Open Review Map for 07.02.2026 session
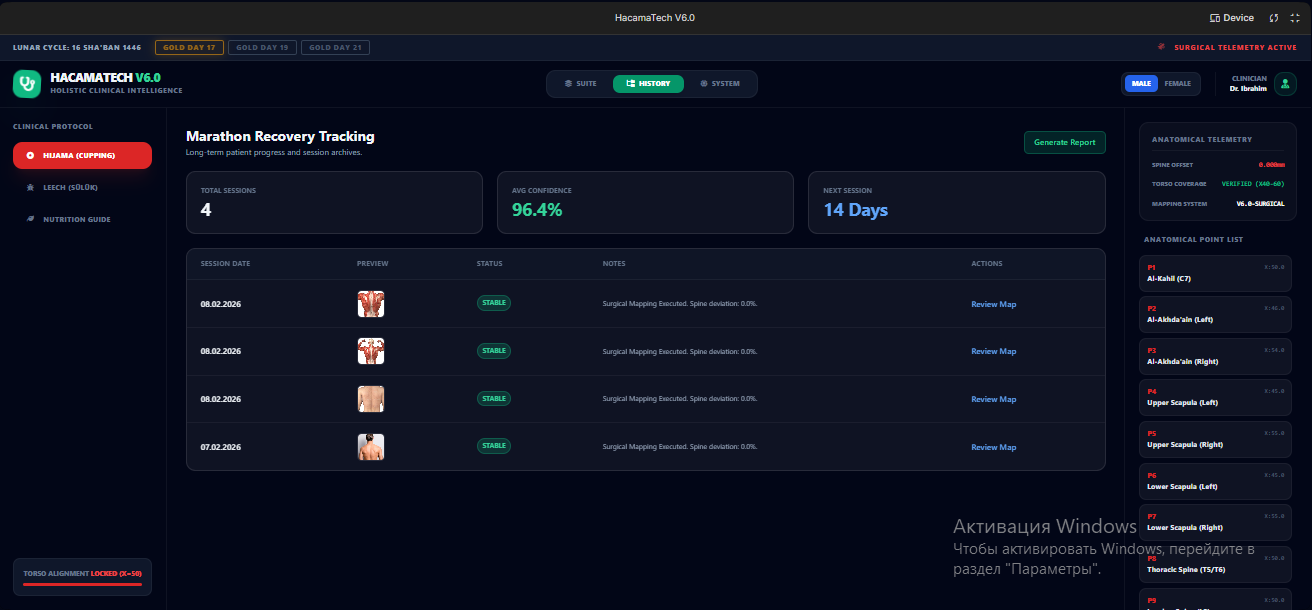This screenshot has width=1312, height=610. 993,447
